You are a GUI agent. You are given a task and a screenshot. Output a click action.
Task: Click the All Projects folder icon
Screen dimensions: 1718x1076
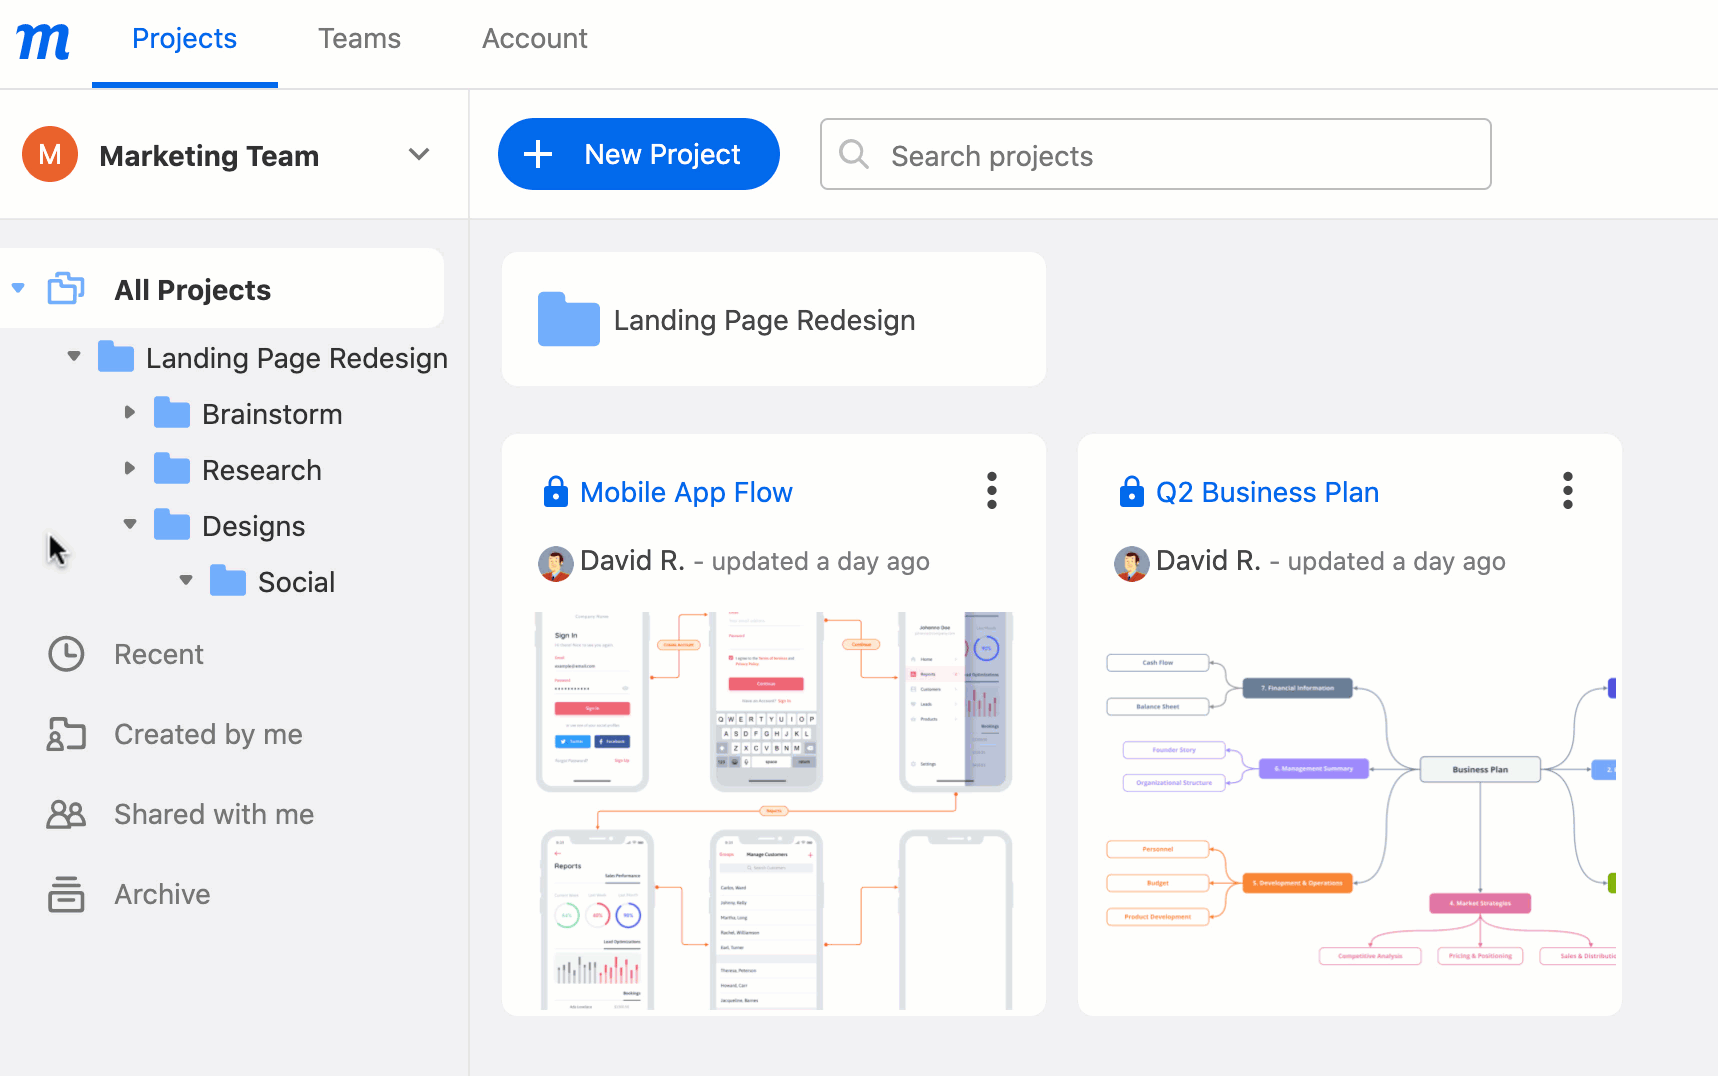[x=65, y=288]
